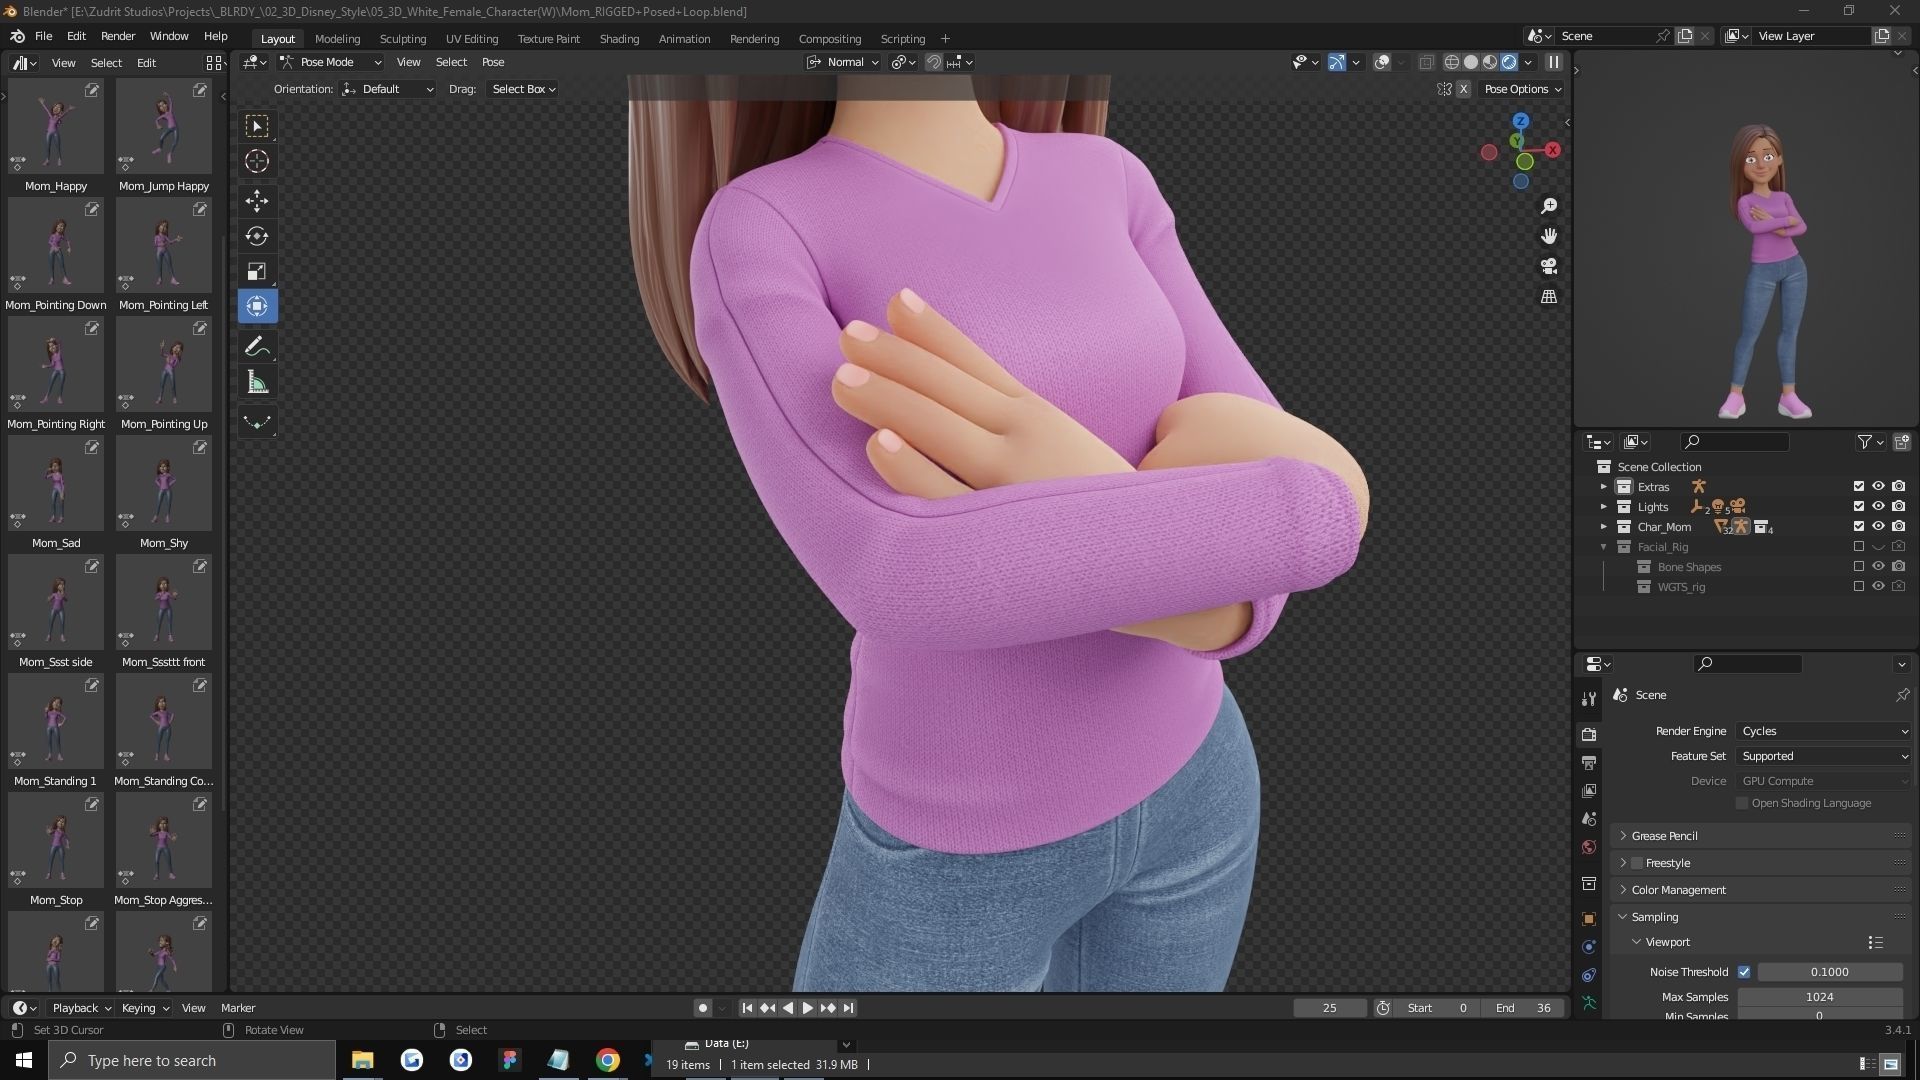This screenshot has height=1080, width=1920.
Task: Jump to the timeline start frame
Action: [747, 1008]
